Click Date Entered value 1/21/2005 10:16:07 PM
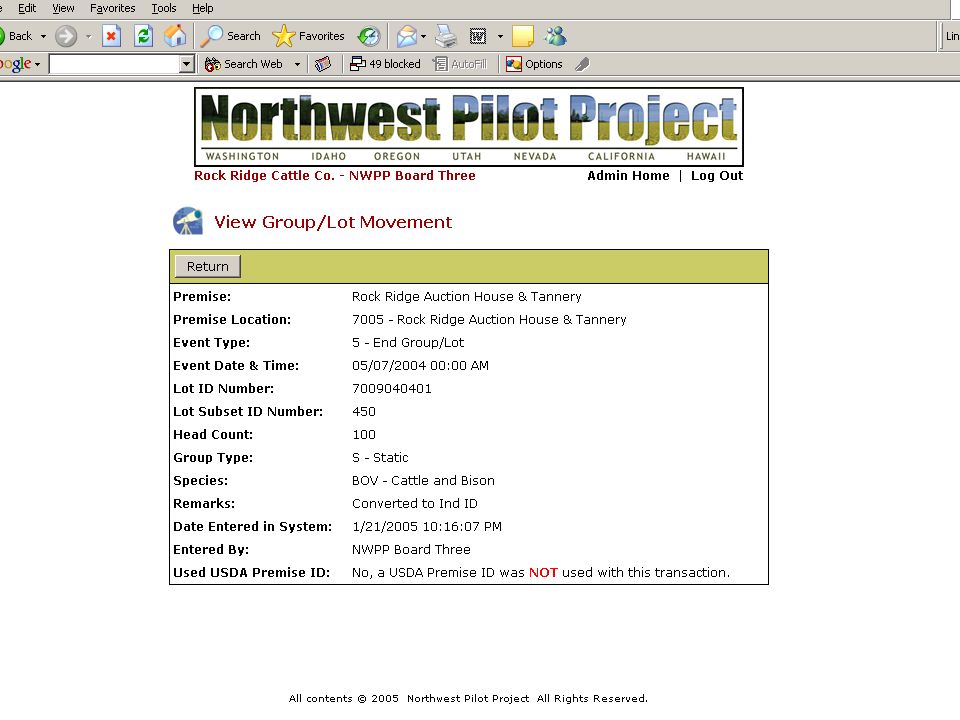The height and width of the screenshot is (720, 960). point(427,527)
